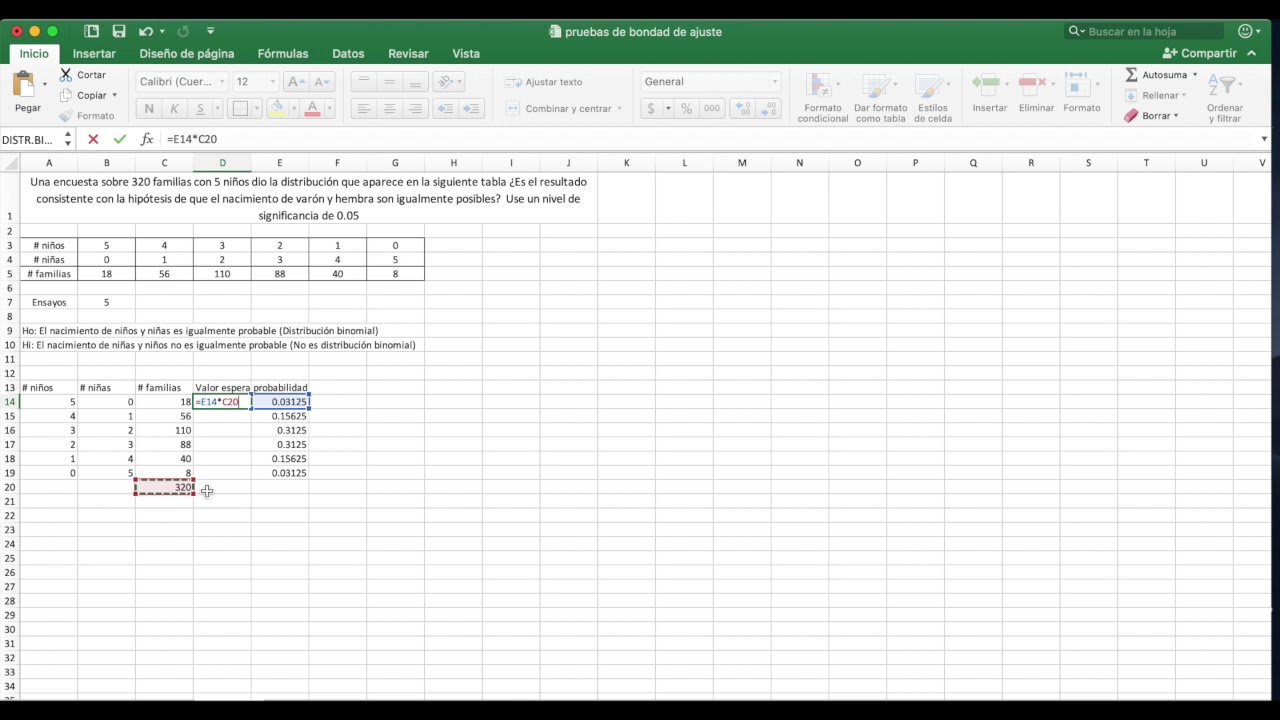The height and width of the screenshot is (720, 1280).
Task: Click the decrease font size icon
Action: point(321,82)
